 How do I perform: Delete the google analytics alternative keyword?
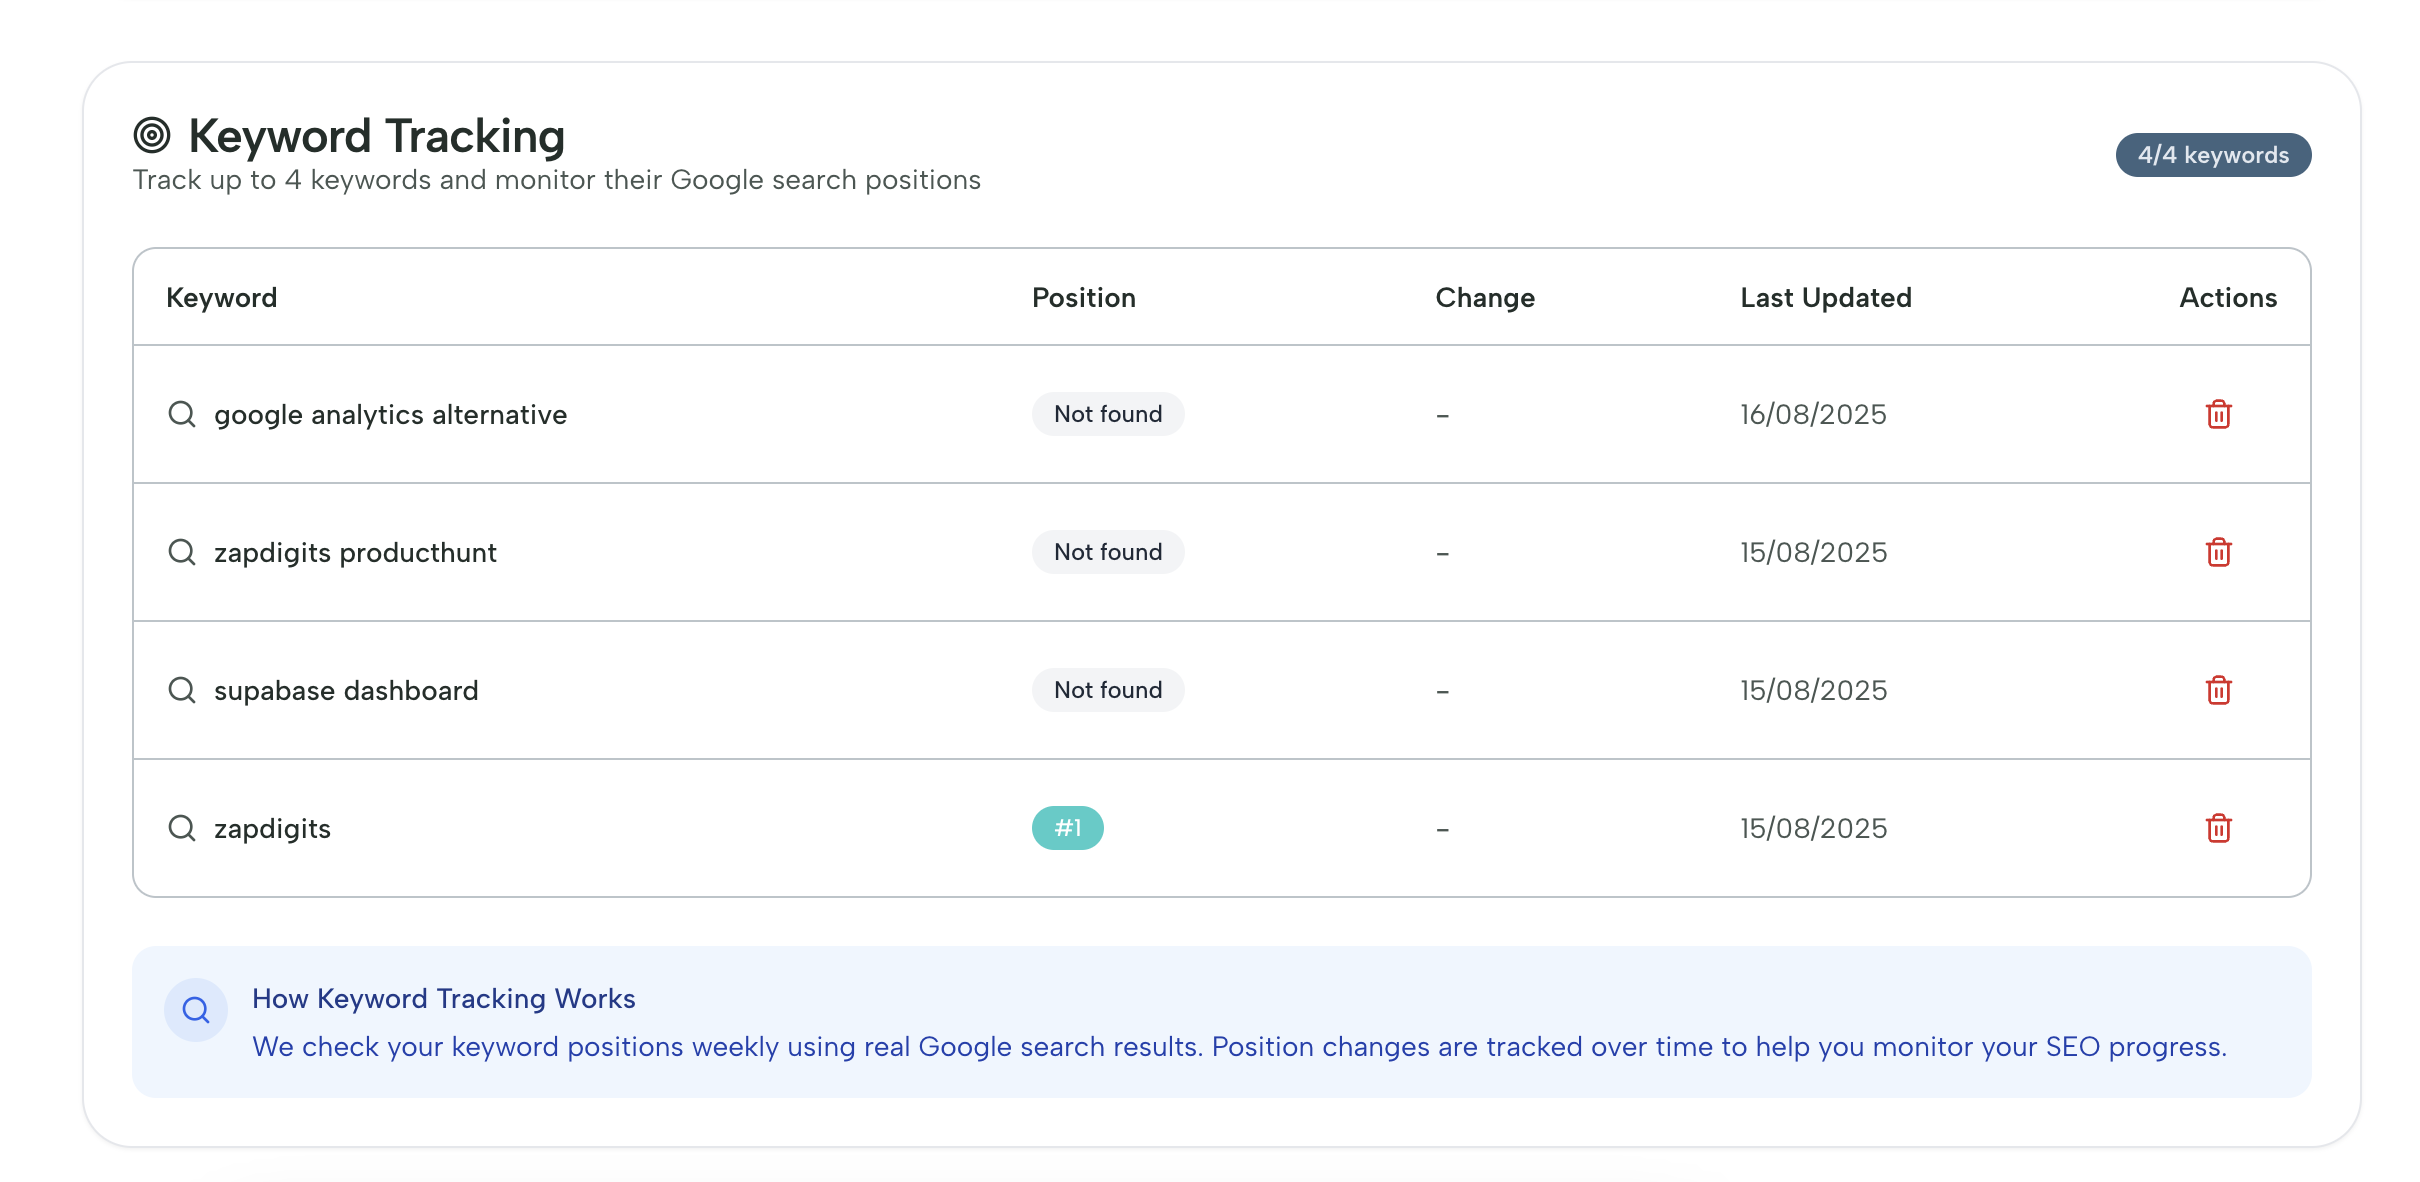(2218, 414)
